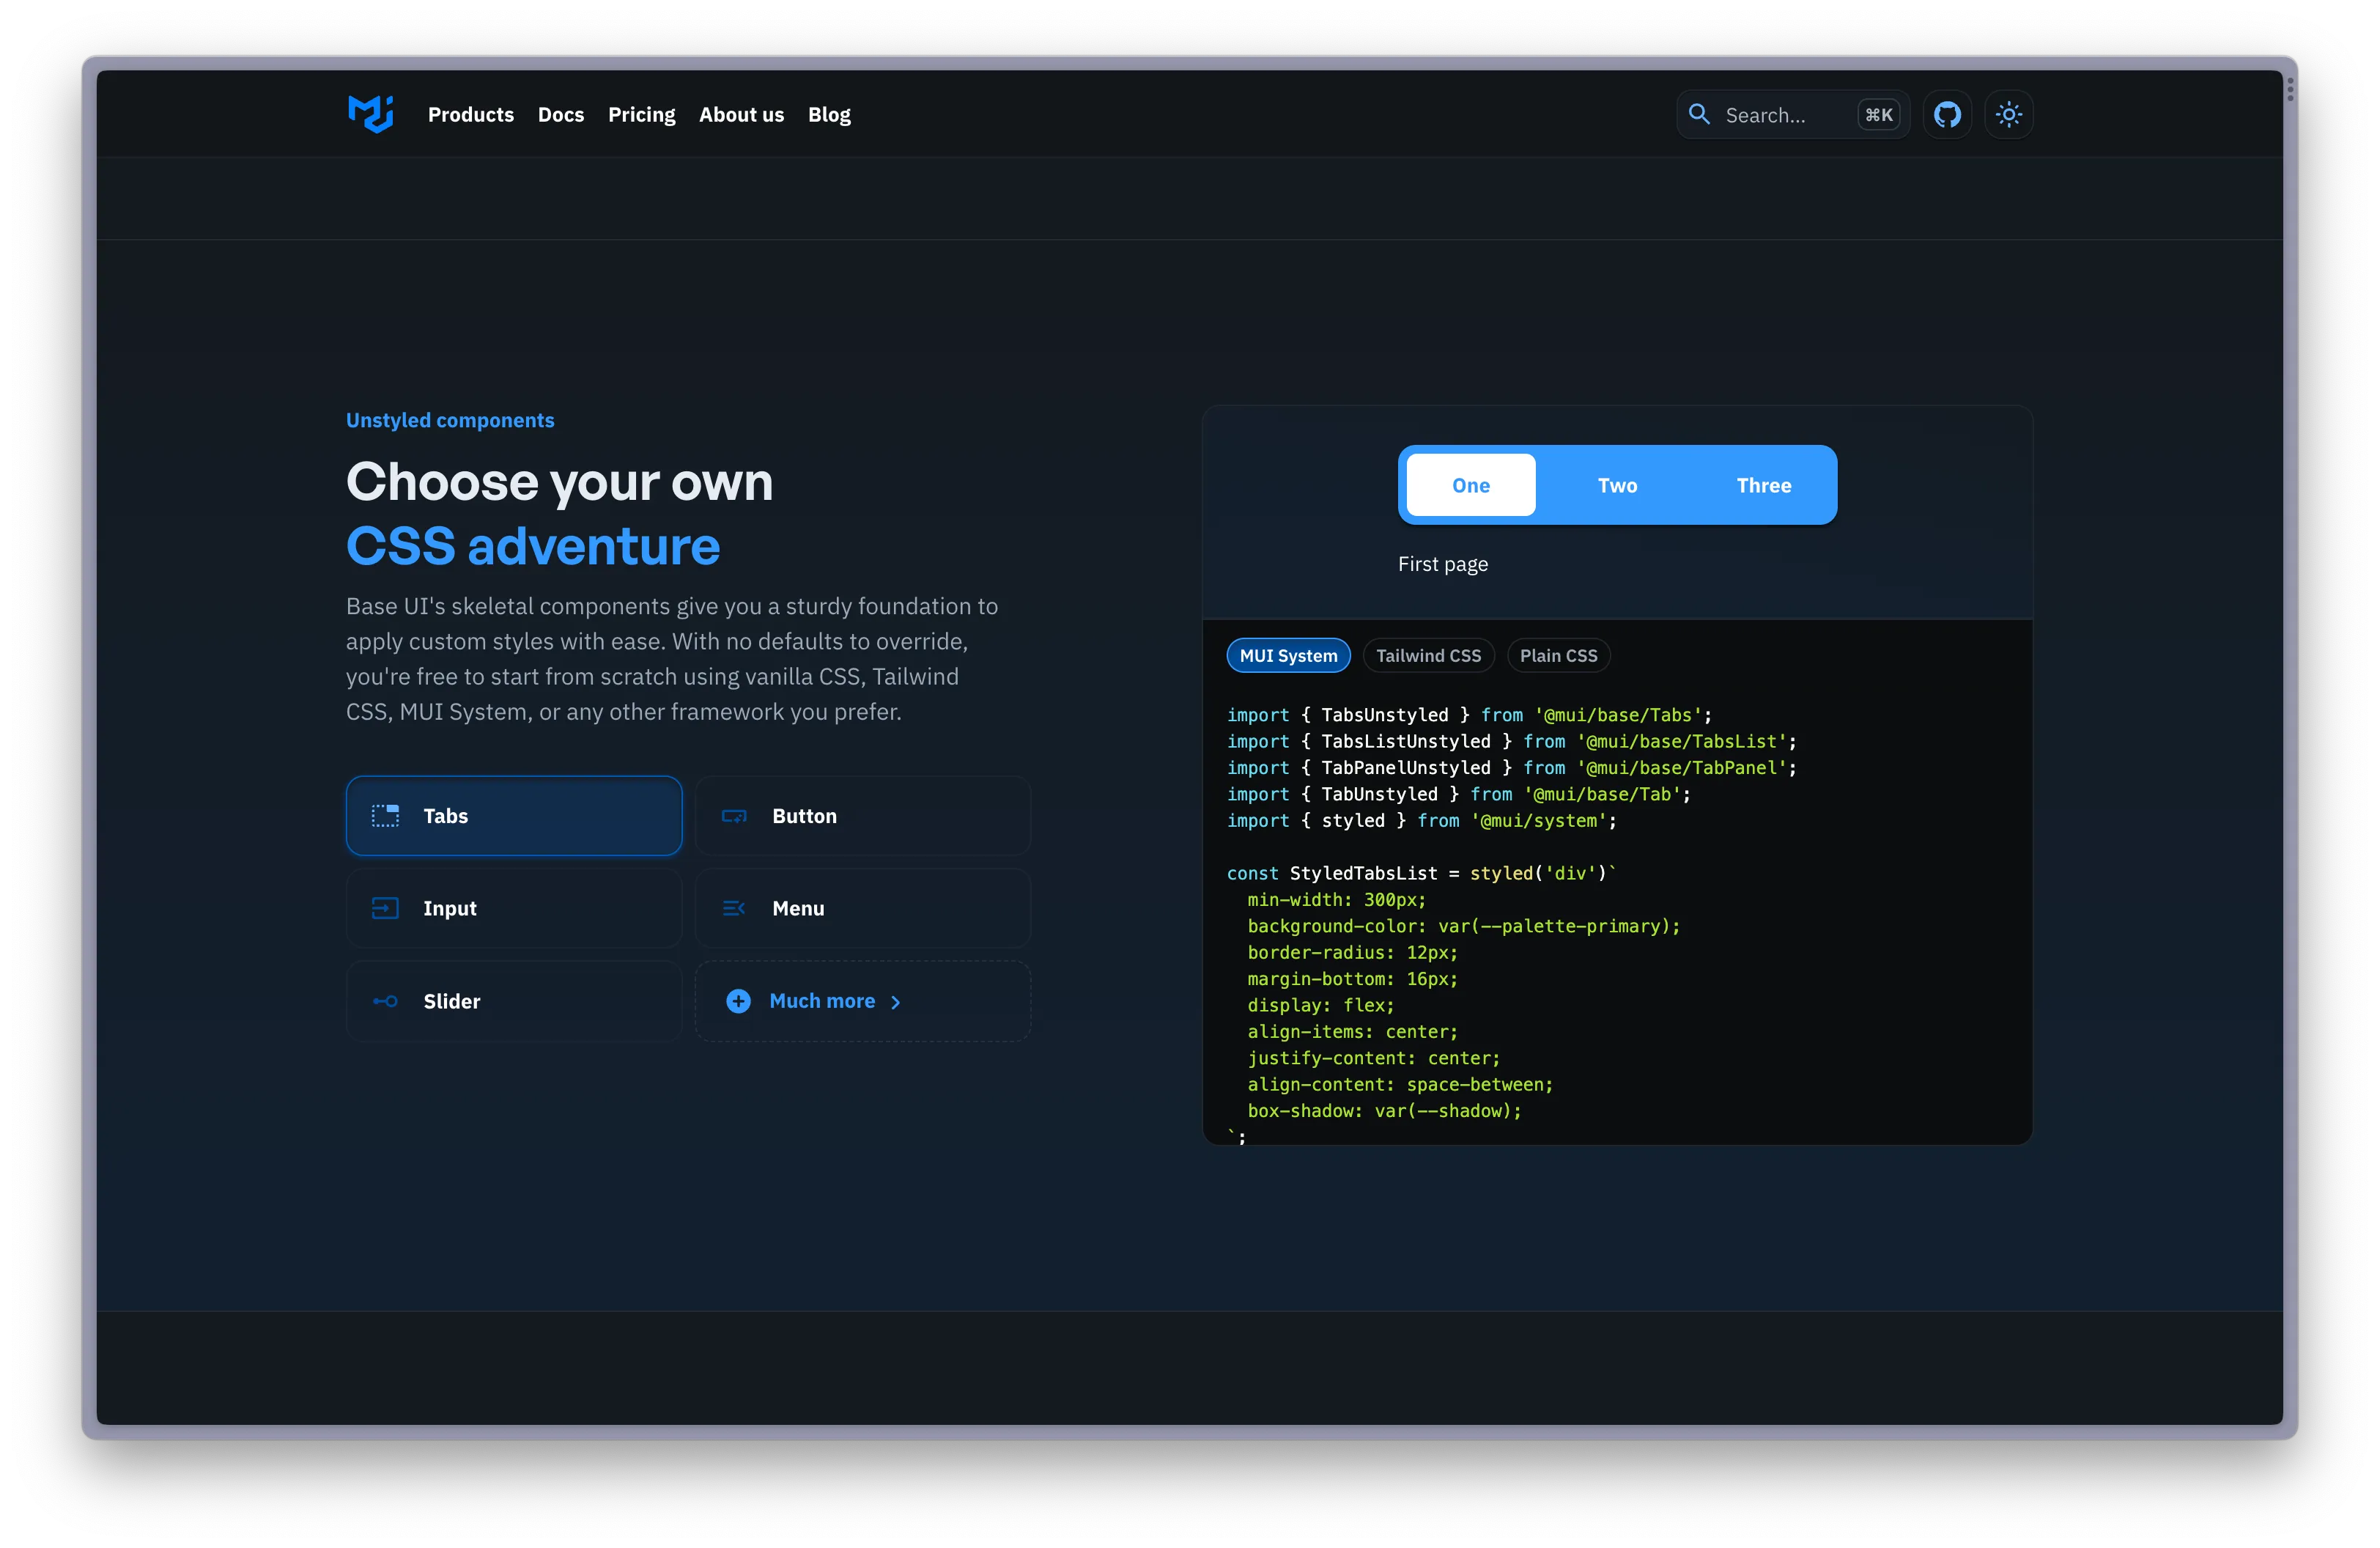
Task: Click the Much more chevron arrow
Action: [895, 1002]
